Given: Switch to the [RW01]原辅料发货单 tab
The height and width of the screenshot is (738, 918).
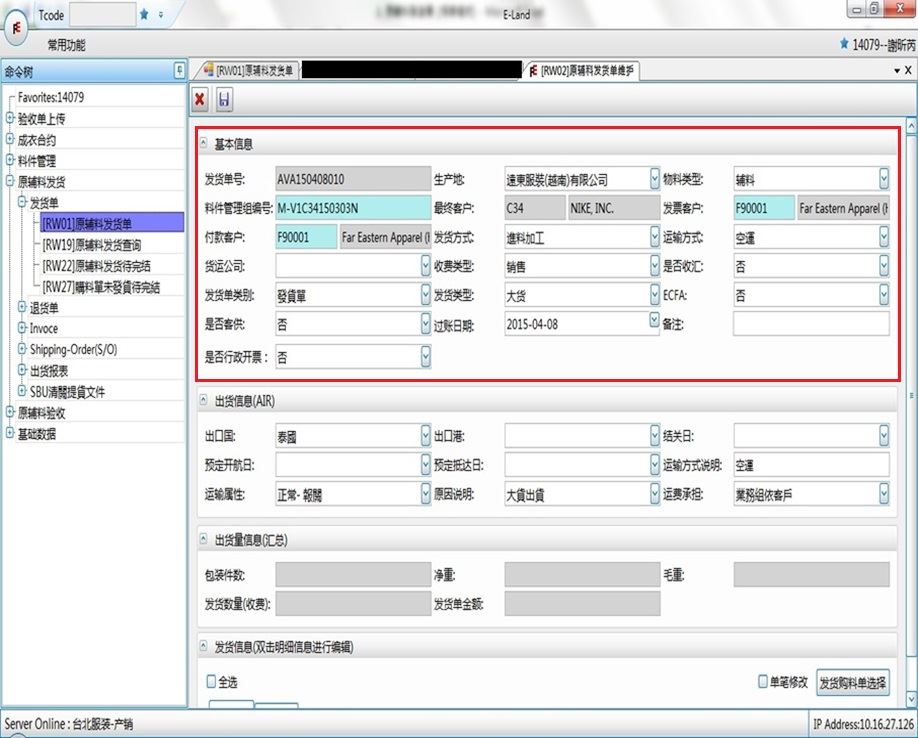Looking at the screenshot, I should pos(248,71).
